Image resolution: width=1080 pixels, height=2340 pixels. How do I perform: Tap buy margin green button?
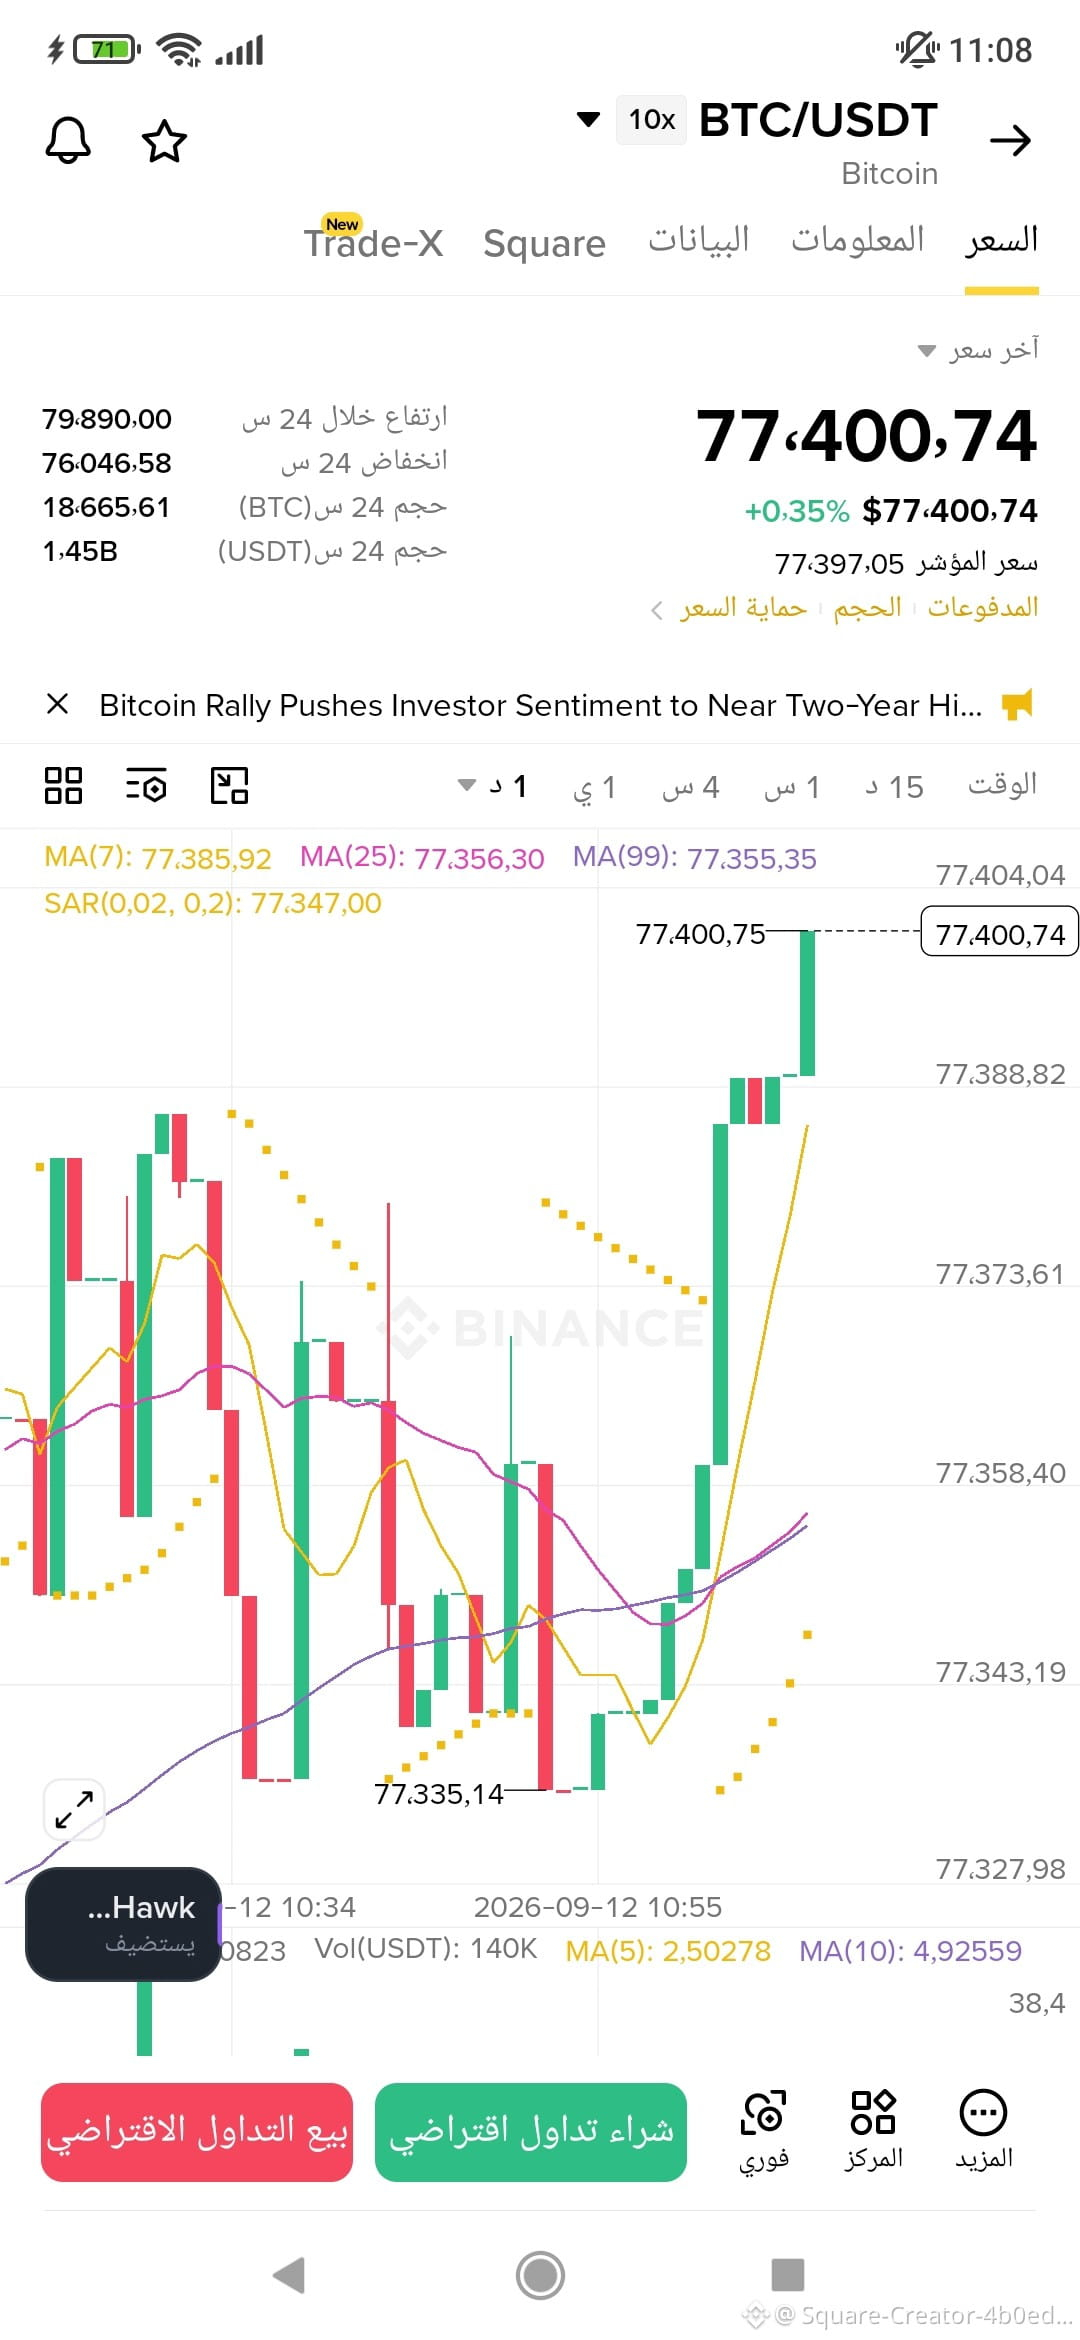point(531,2132)
